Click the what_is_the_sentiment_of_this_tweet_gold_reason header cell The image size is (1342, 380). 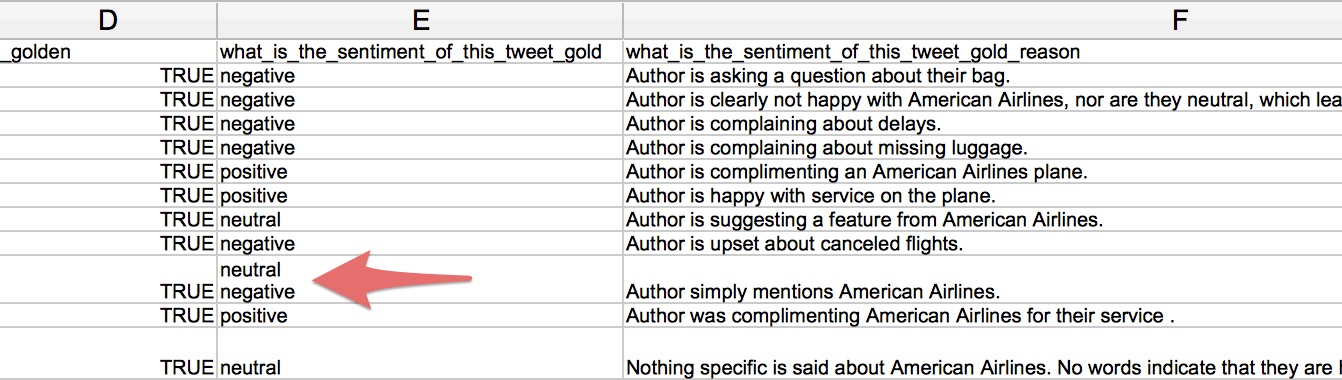(x=982, y=52)
